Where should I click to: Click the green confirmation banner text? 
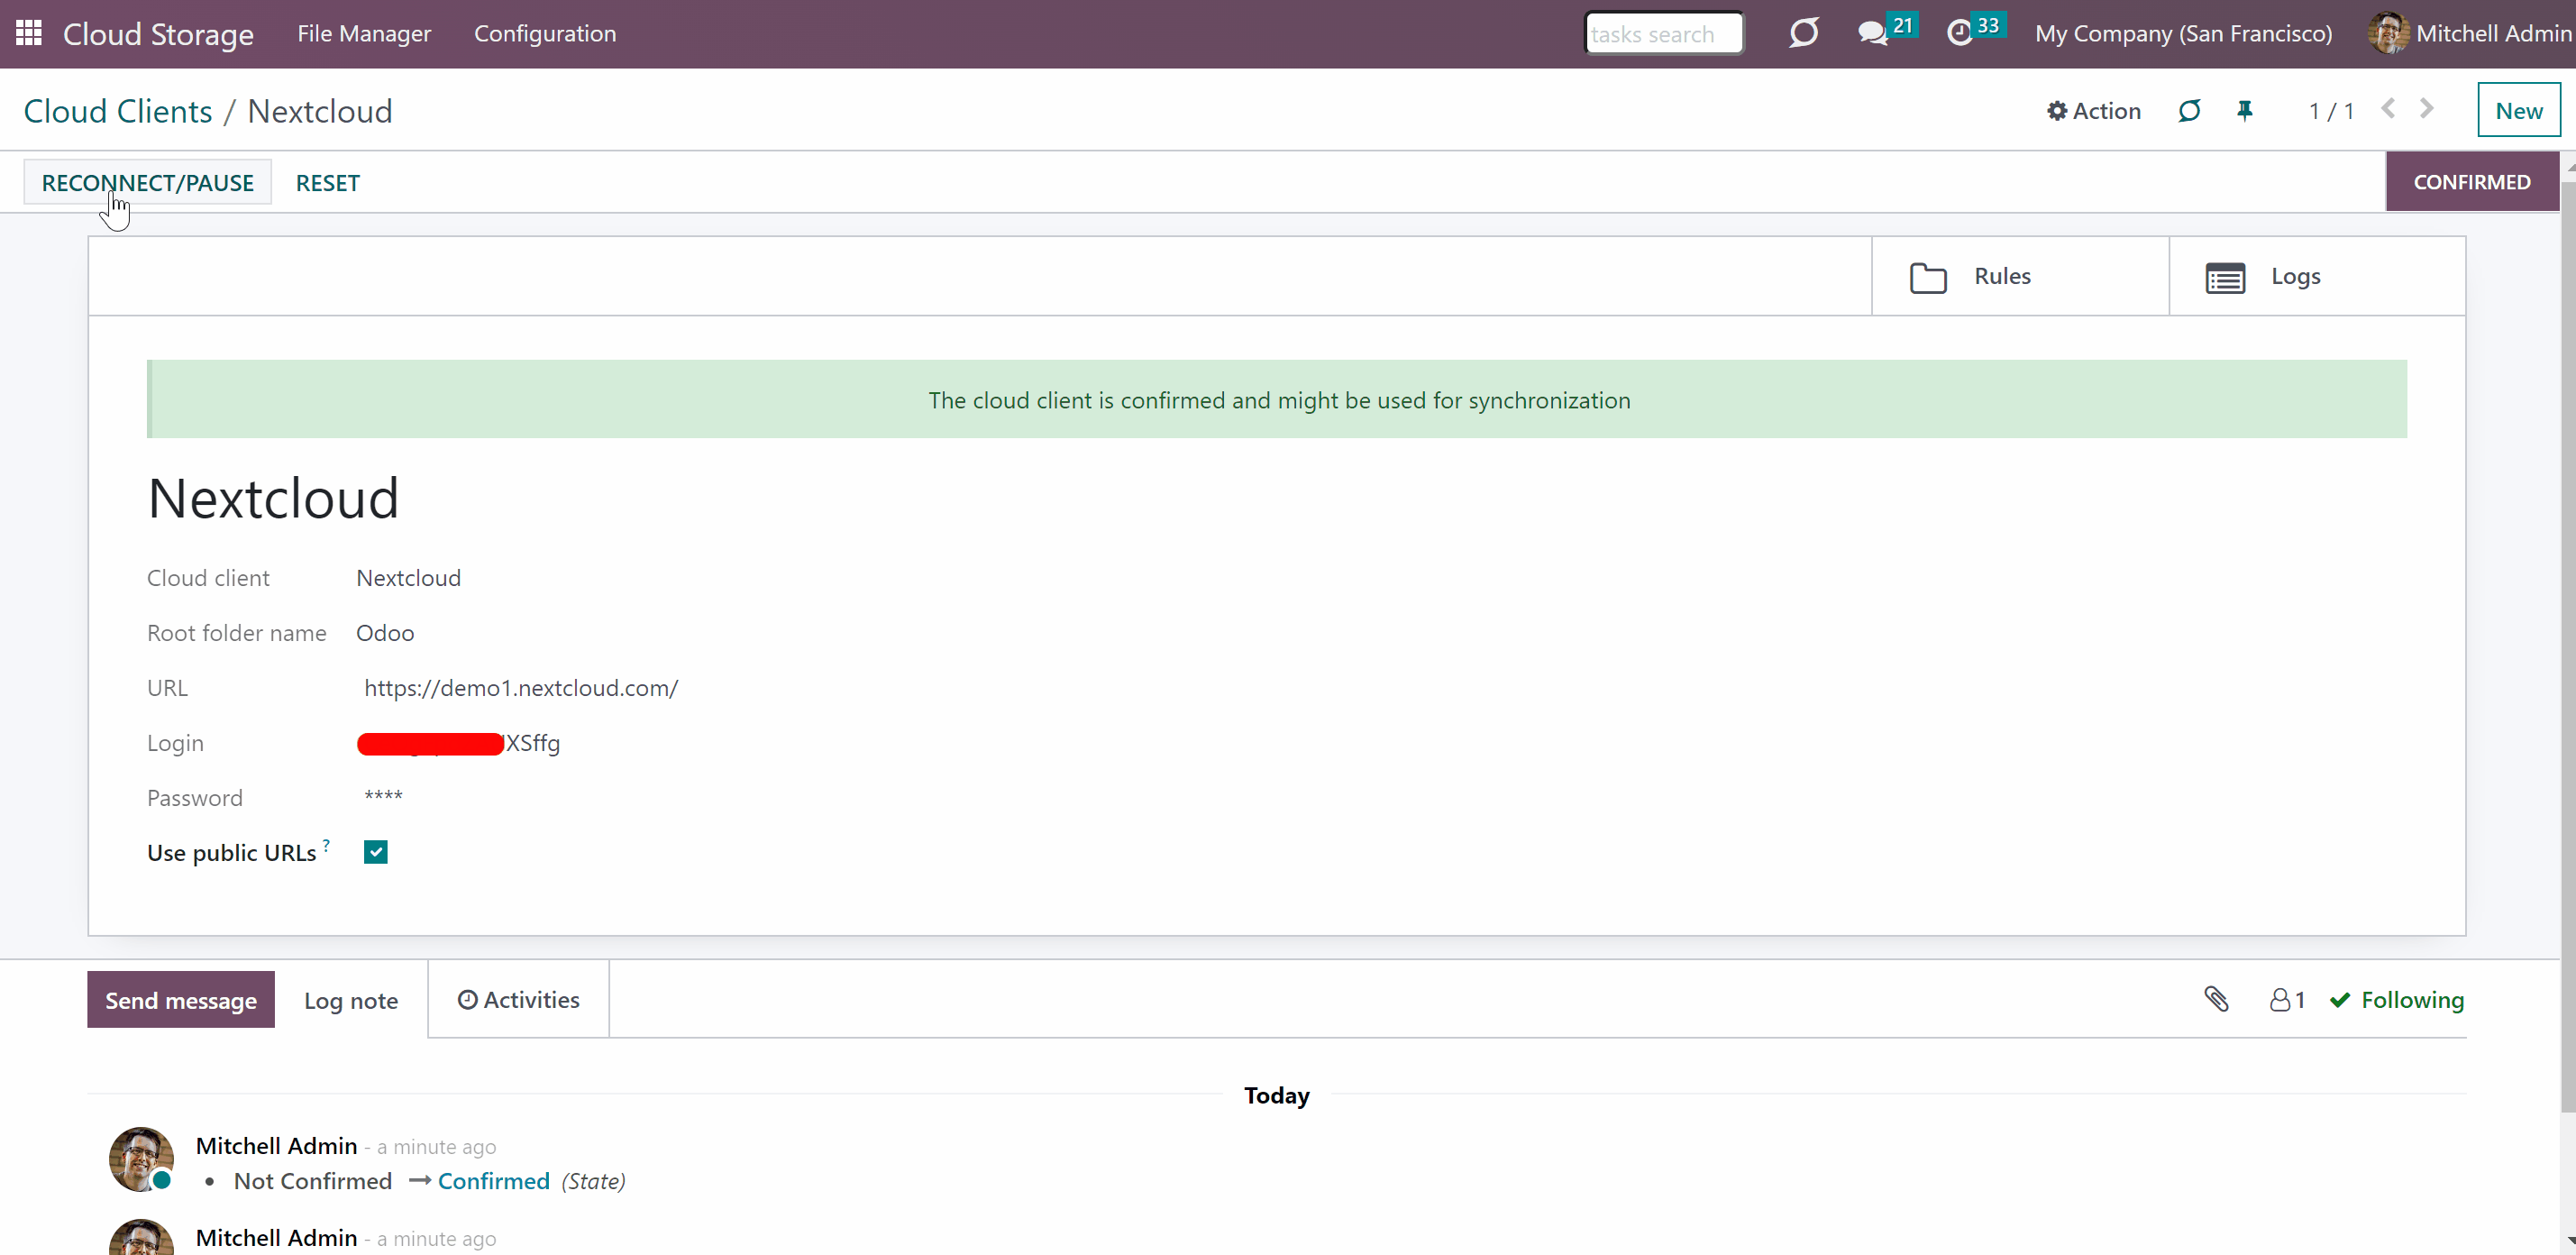tap(1279, 400)
